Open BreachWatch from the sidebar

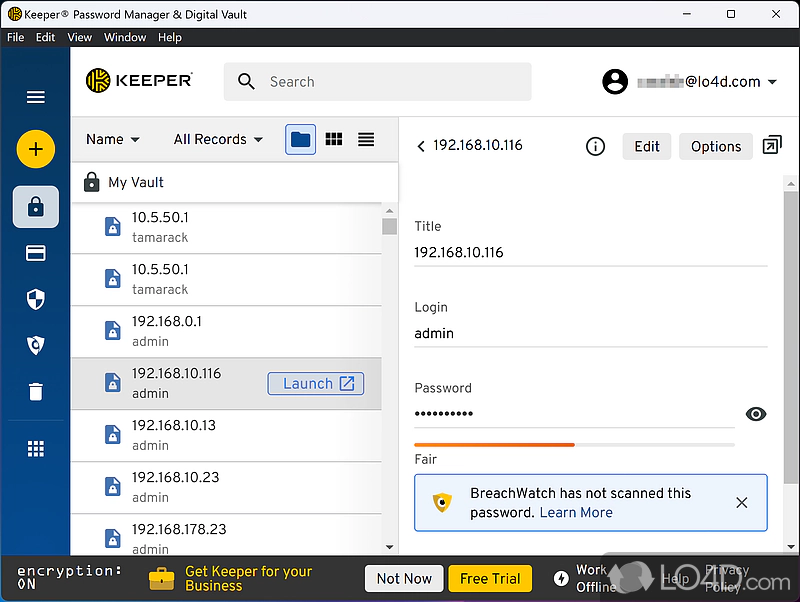[x=36, y=346]
